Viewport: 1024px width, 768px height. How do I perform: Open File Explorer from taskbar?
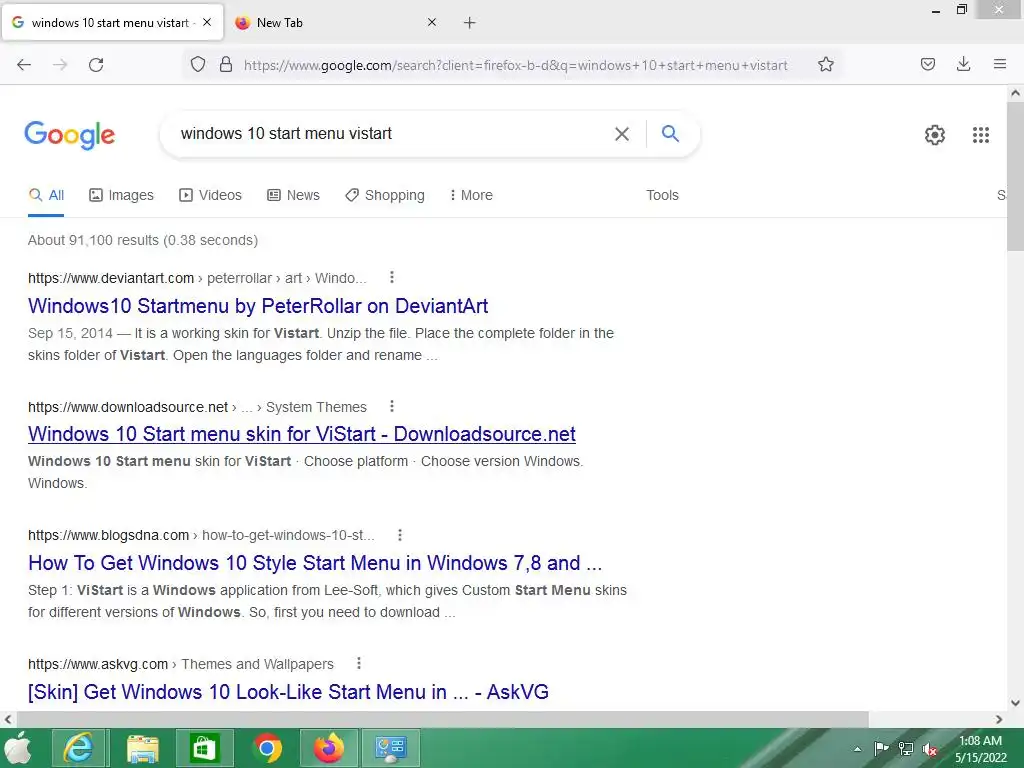click(142, 748)
